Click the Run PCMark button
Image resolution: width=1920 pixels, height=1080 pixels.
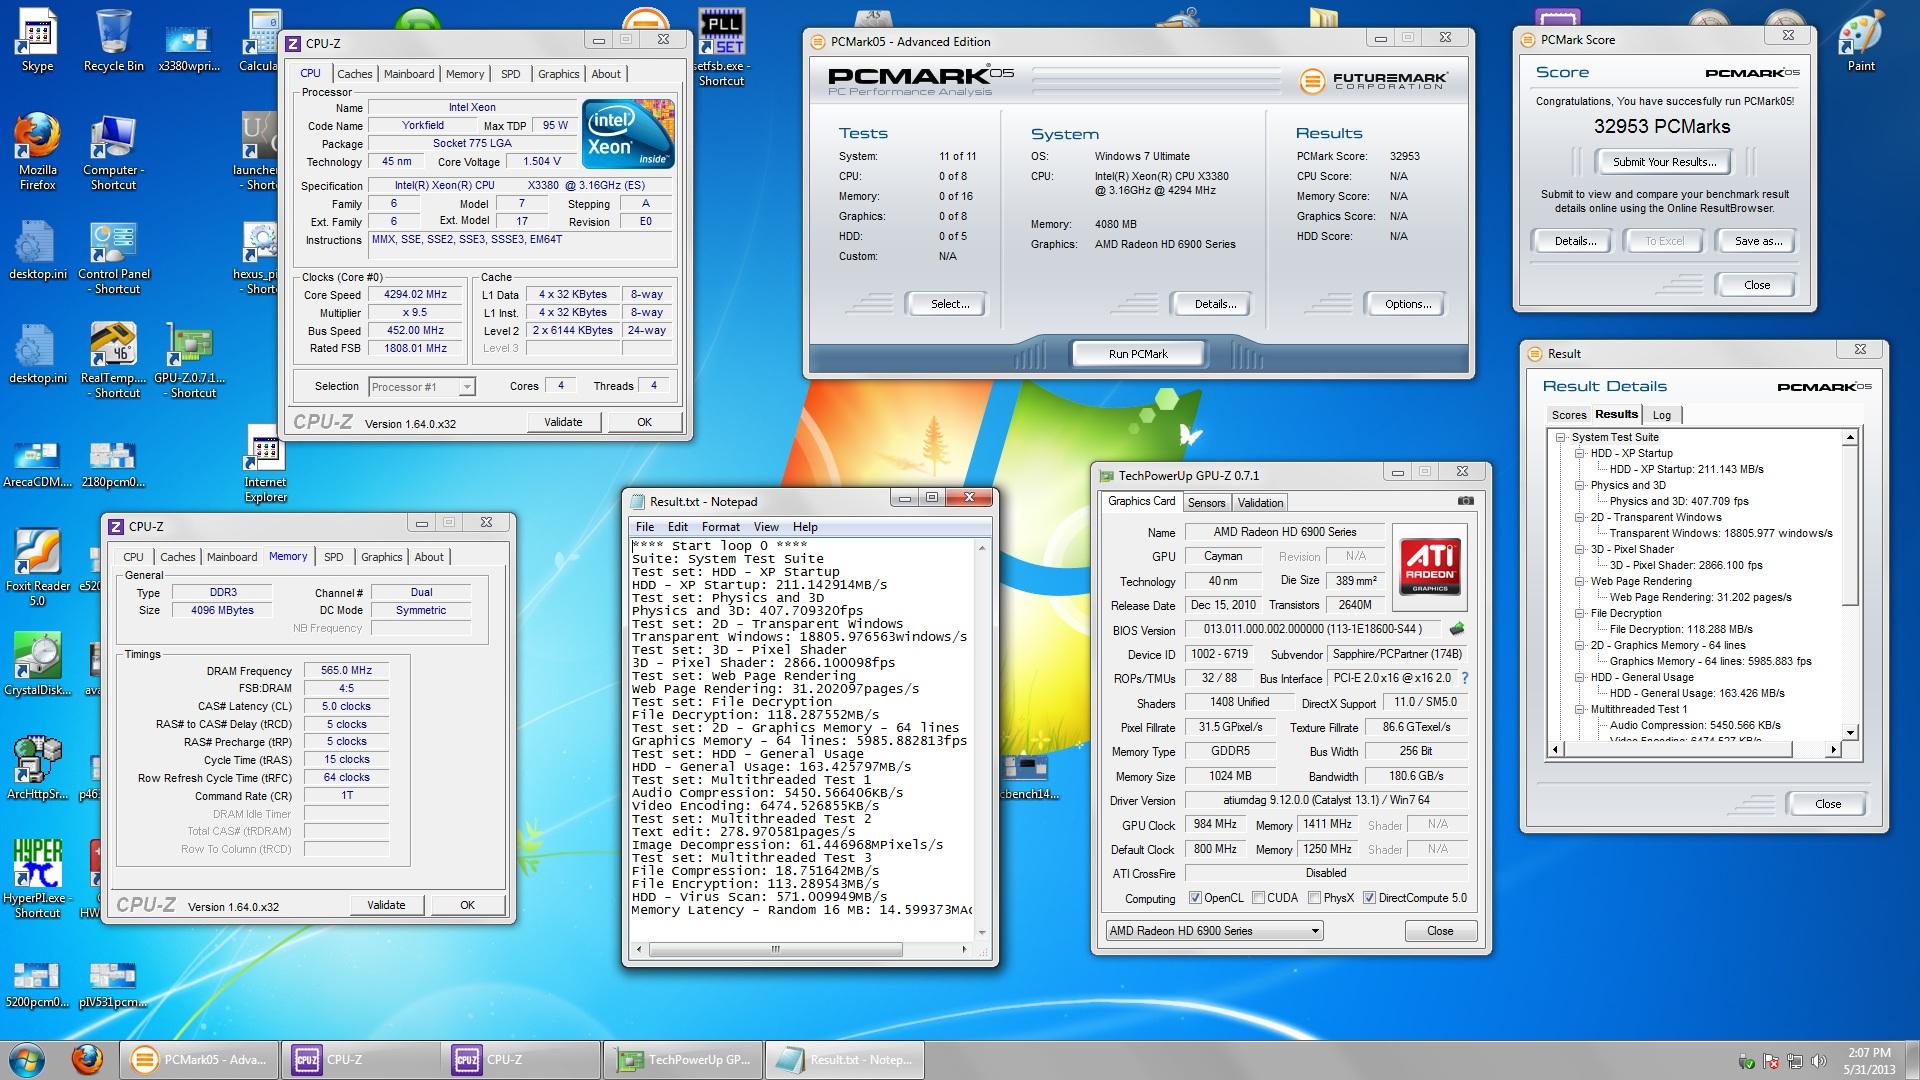1138,354
